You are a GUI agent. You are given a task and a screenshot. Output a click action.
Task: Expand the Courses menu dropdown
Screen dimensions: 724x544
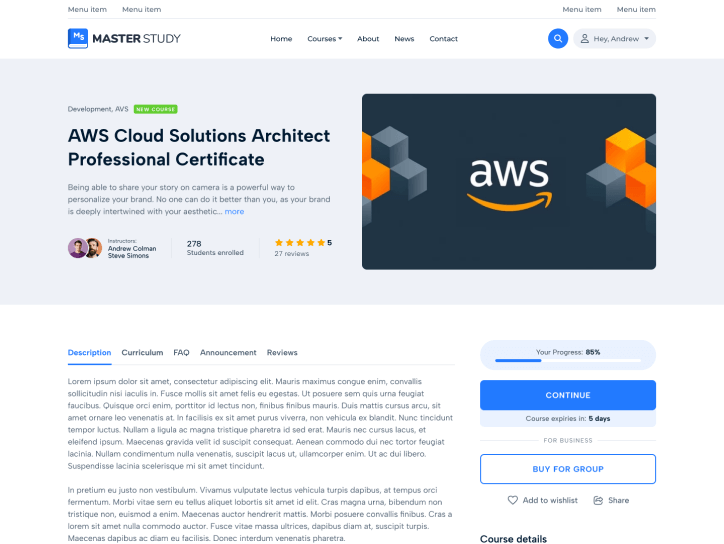point(324,39)
